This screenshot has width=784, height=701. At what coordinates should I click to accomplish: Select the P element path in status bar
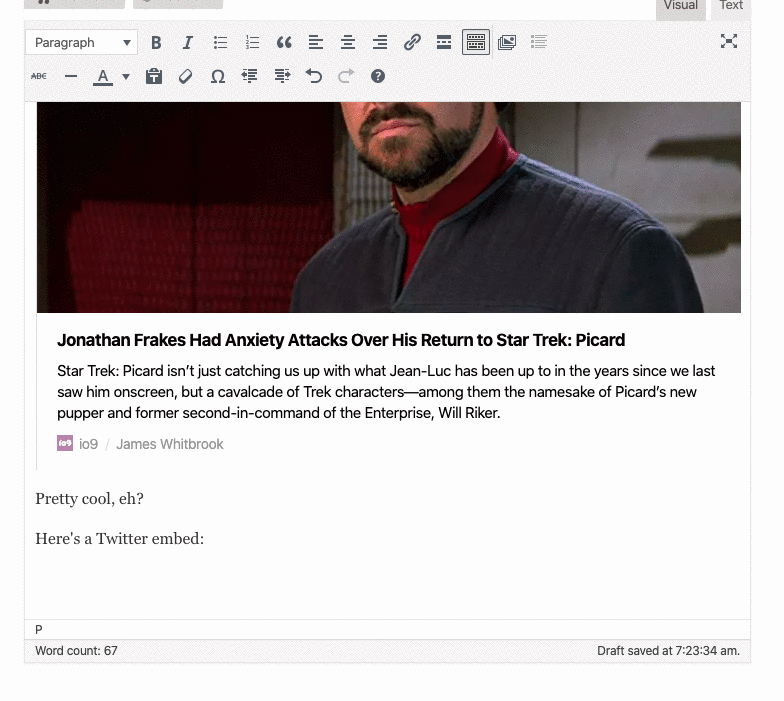point(38,630)
